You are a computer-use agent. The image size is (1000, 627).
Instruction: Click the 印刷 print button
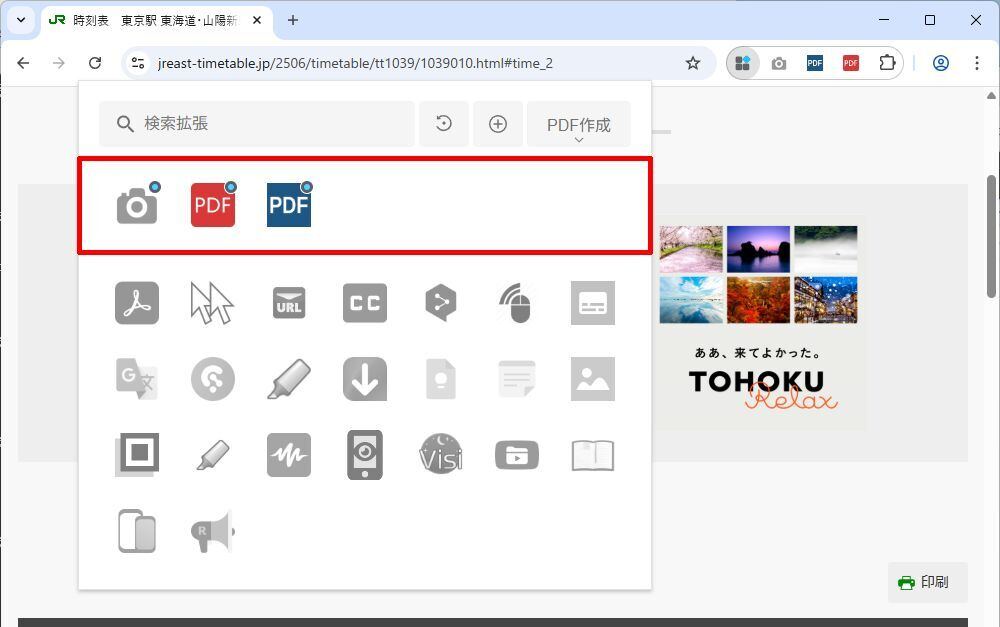pos(927,582)
